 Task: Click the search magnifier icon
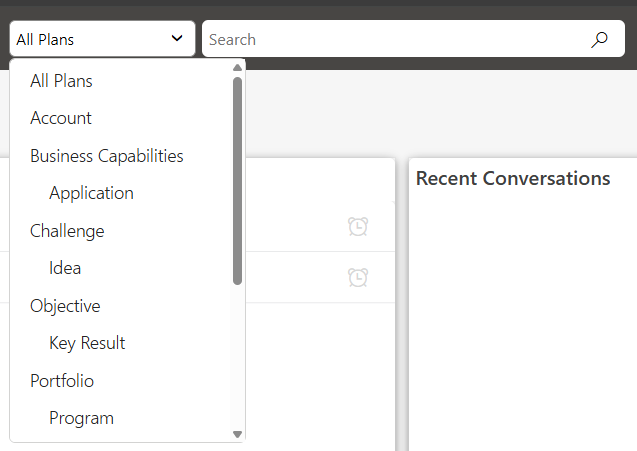pyautogui.click(x=599, y=39)
